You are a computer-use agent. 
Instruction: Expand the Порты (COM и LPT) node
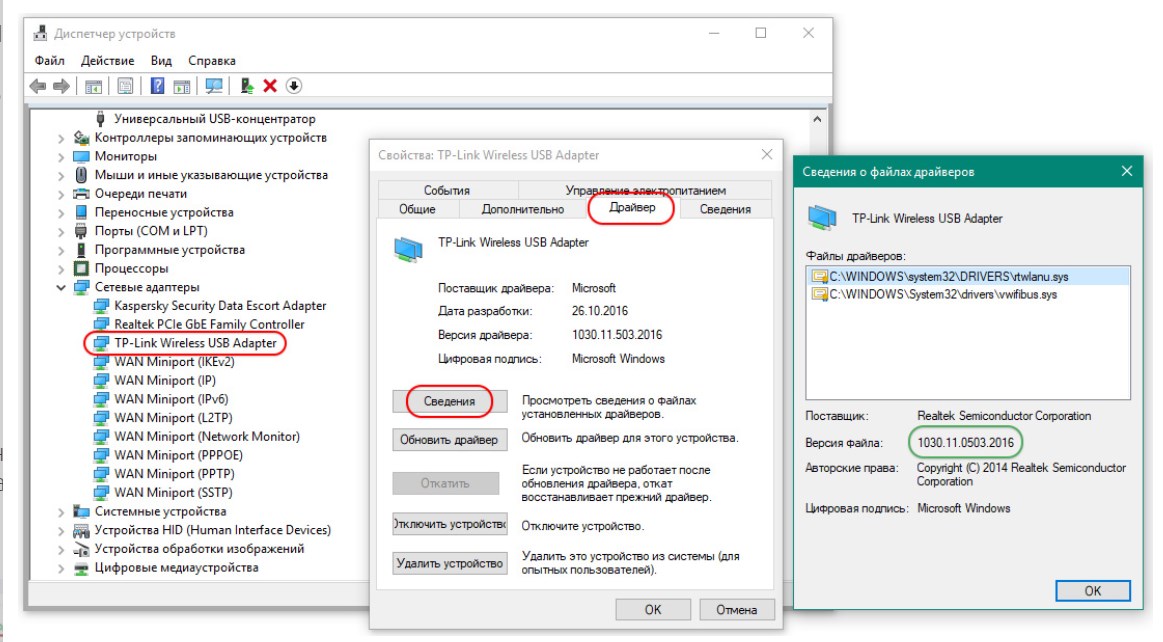(62, 231)
